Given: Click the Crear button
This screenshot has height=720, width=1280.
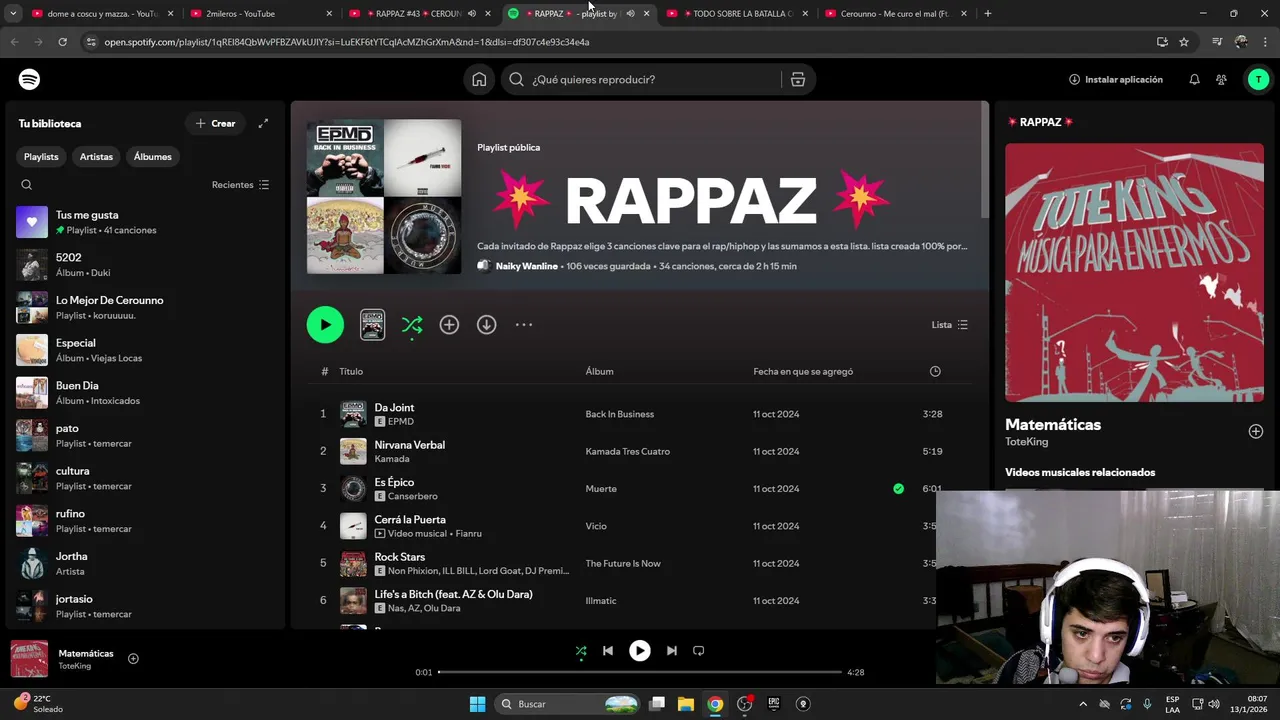Looking at the screenshot, I should coord(215,123).
